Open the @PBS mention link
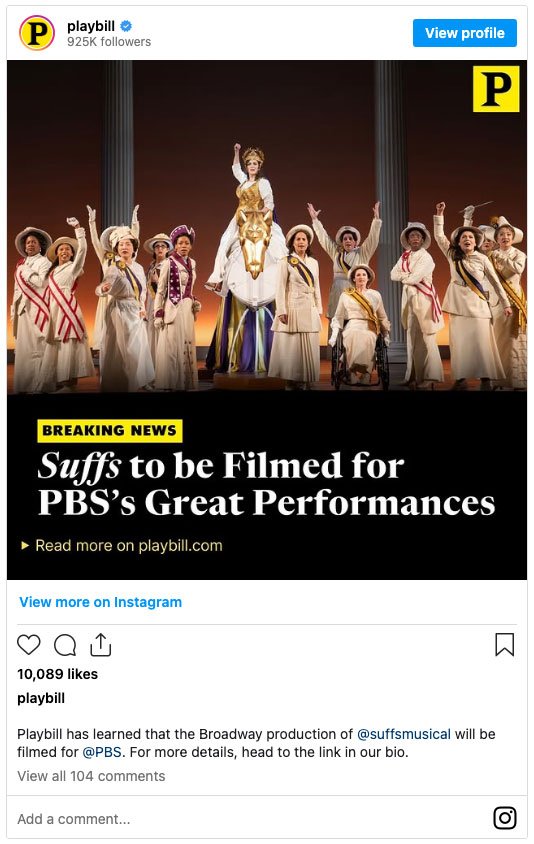 tap(102, 752)
